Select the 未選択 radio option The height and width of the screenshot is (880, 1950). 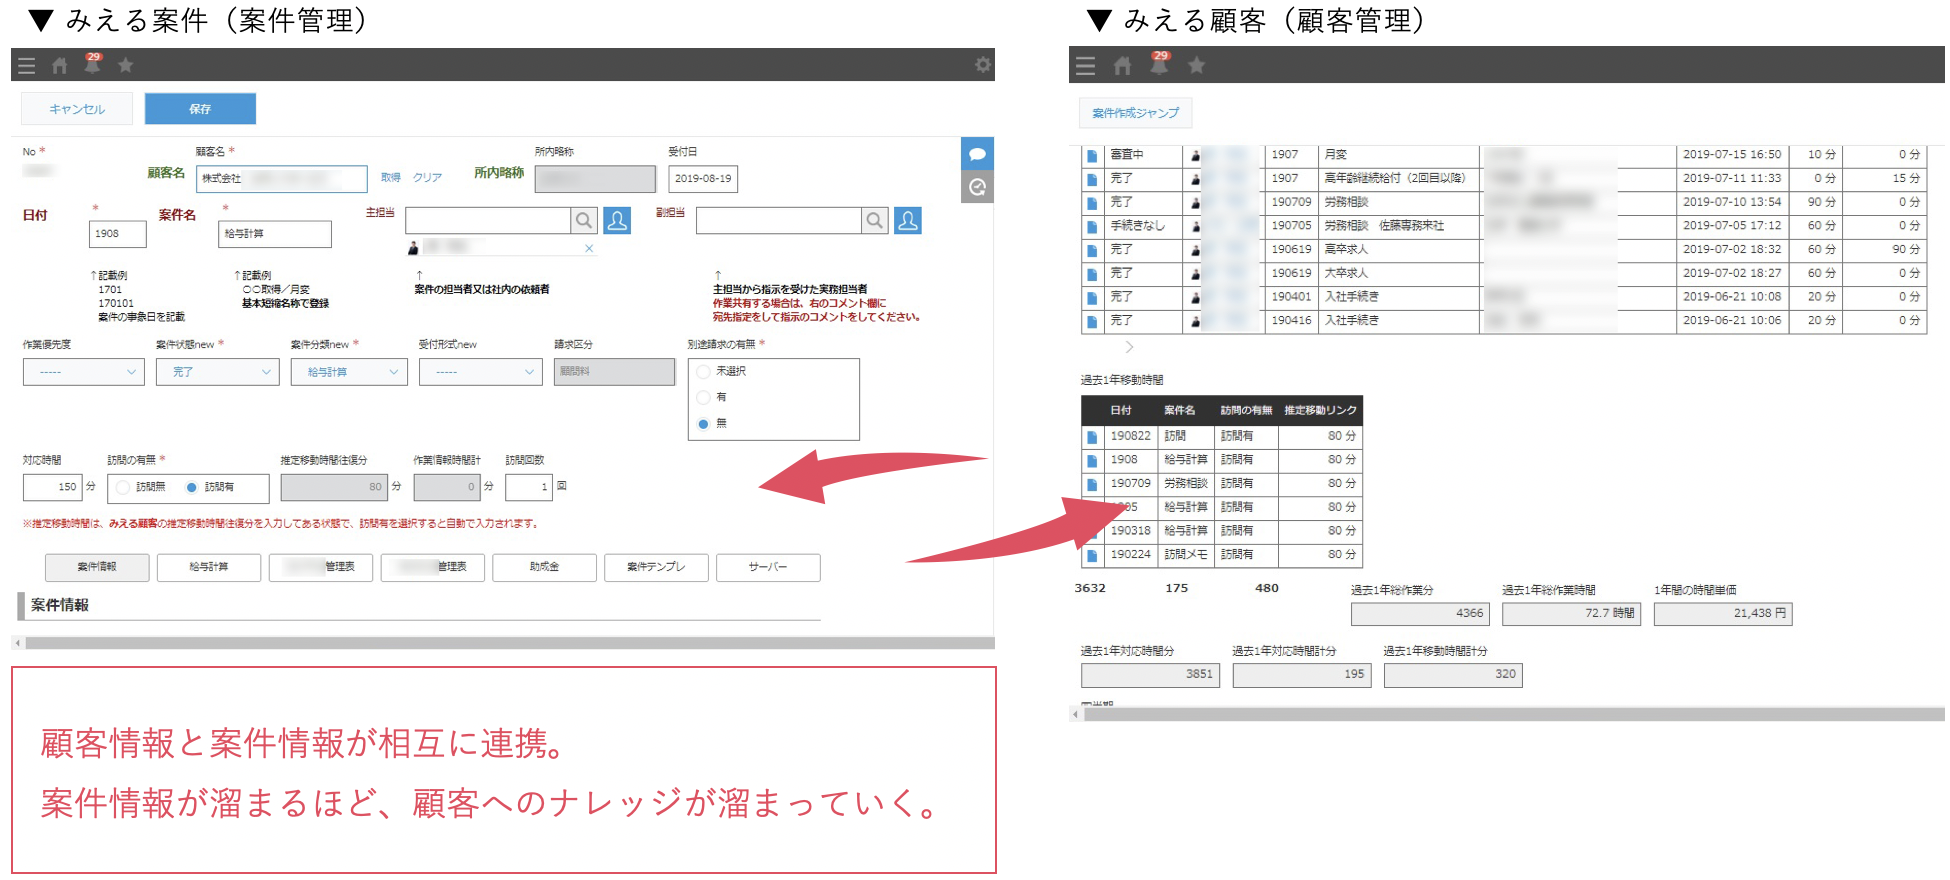click(704, 372)
